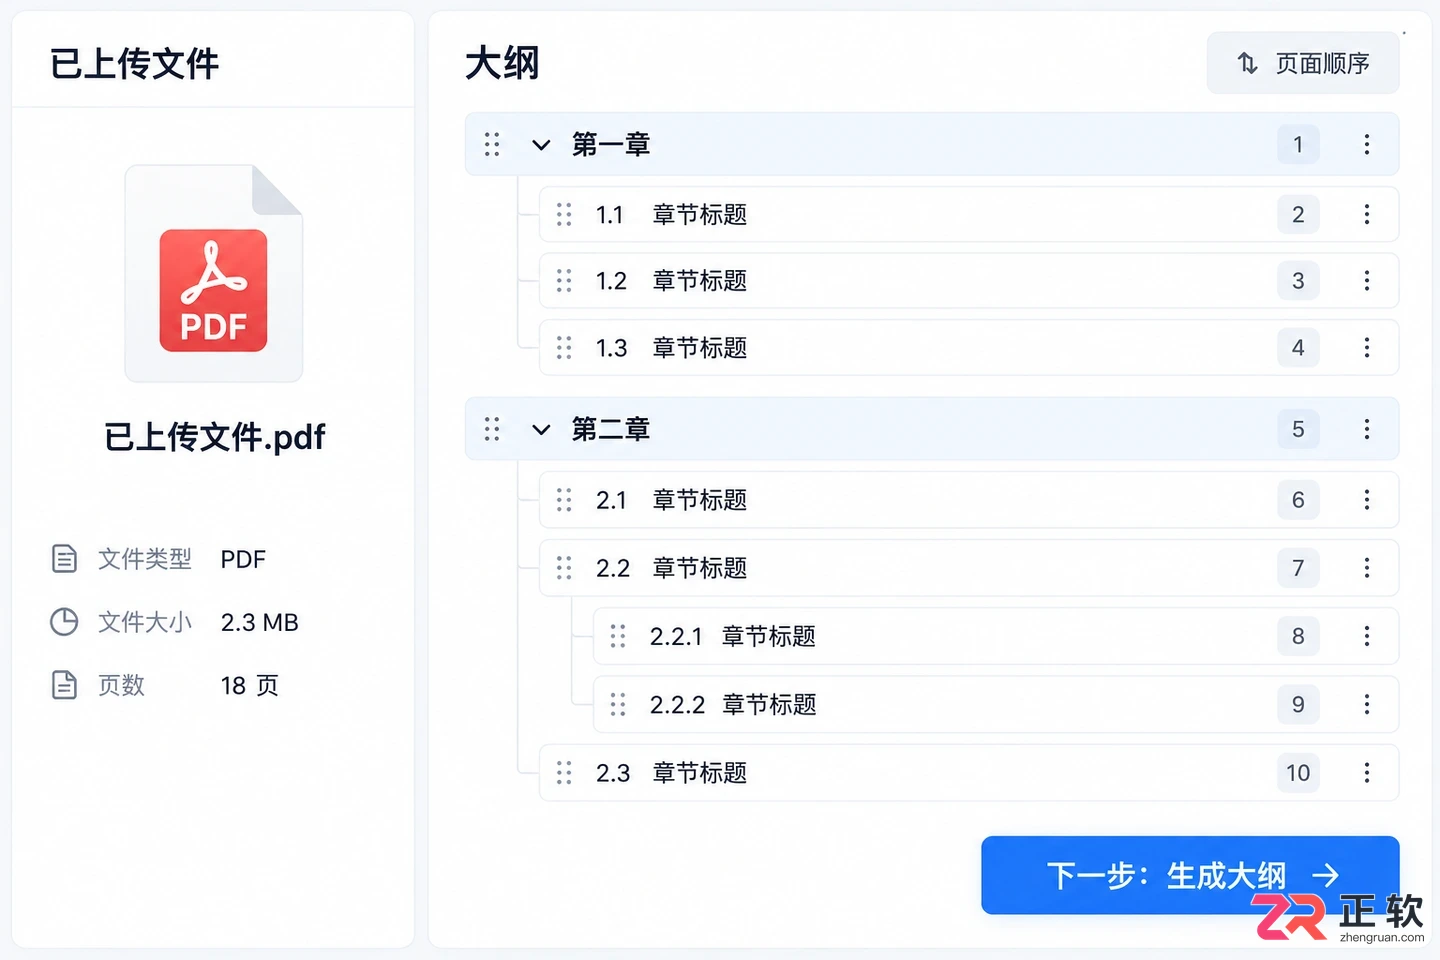Open the more options for section 2.1
Viewport: 1440px width, 960px height.
(1367, 500)
